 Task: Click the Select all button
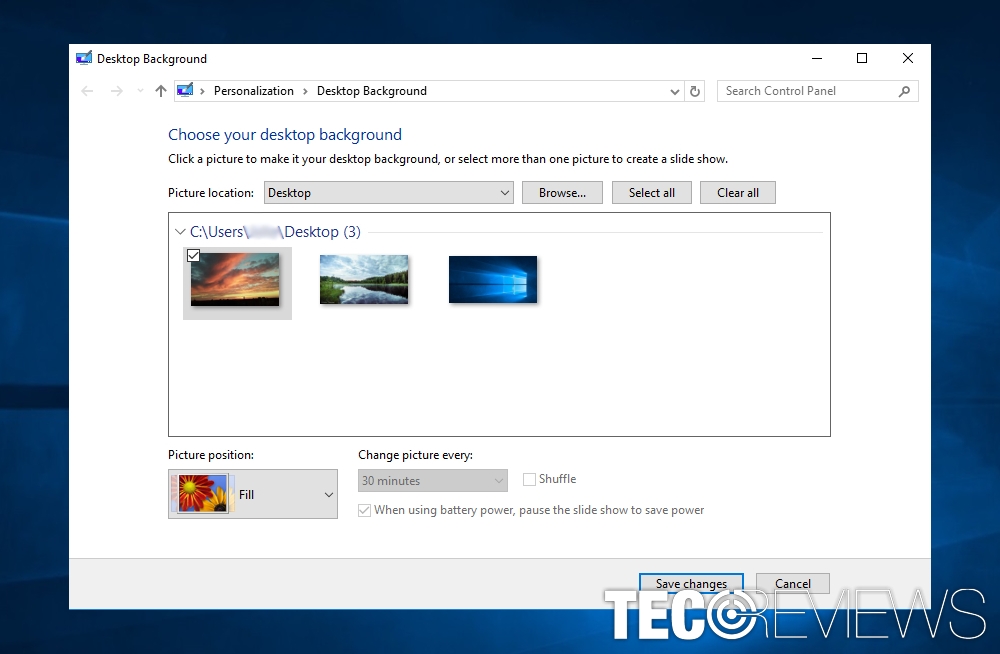coord(651,193)
